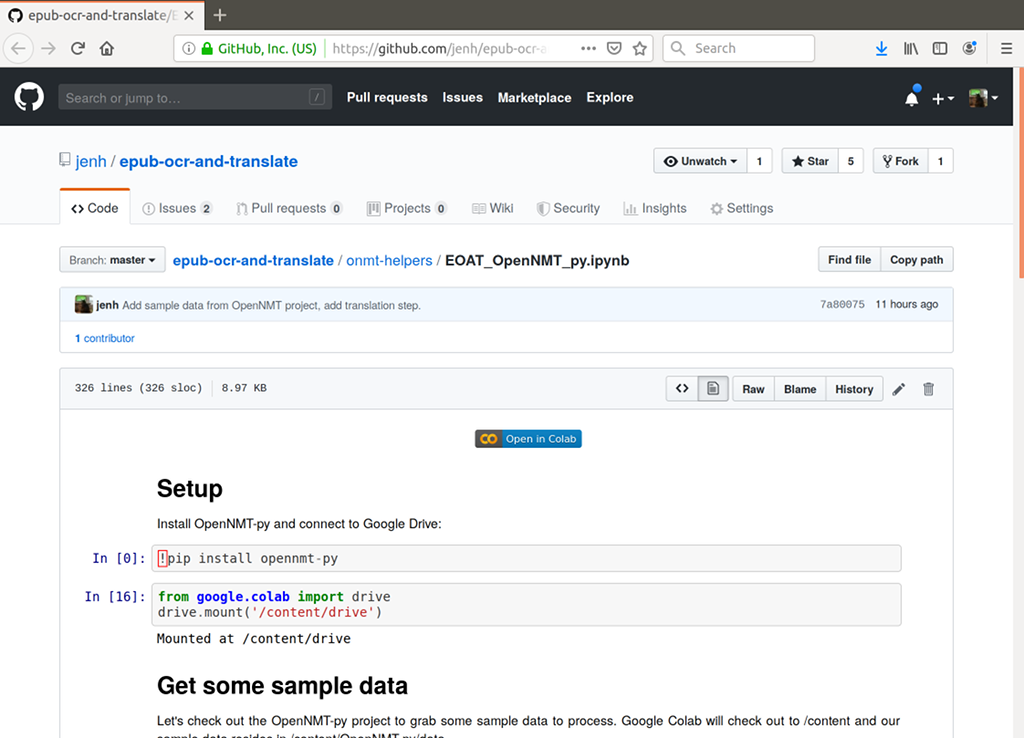Switch to the Issues tab
1024x738 pixels.
[x=177, y=208]
